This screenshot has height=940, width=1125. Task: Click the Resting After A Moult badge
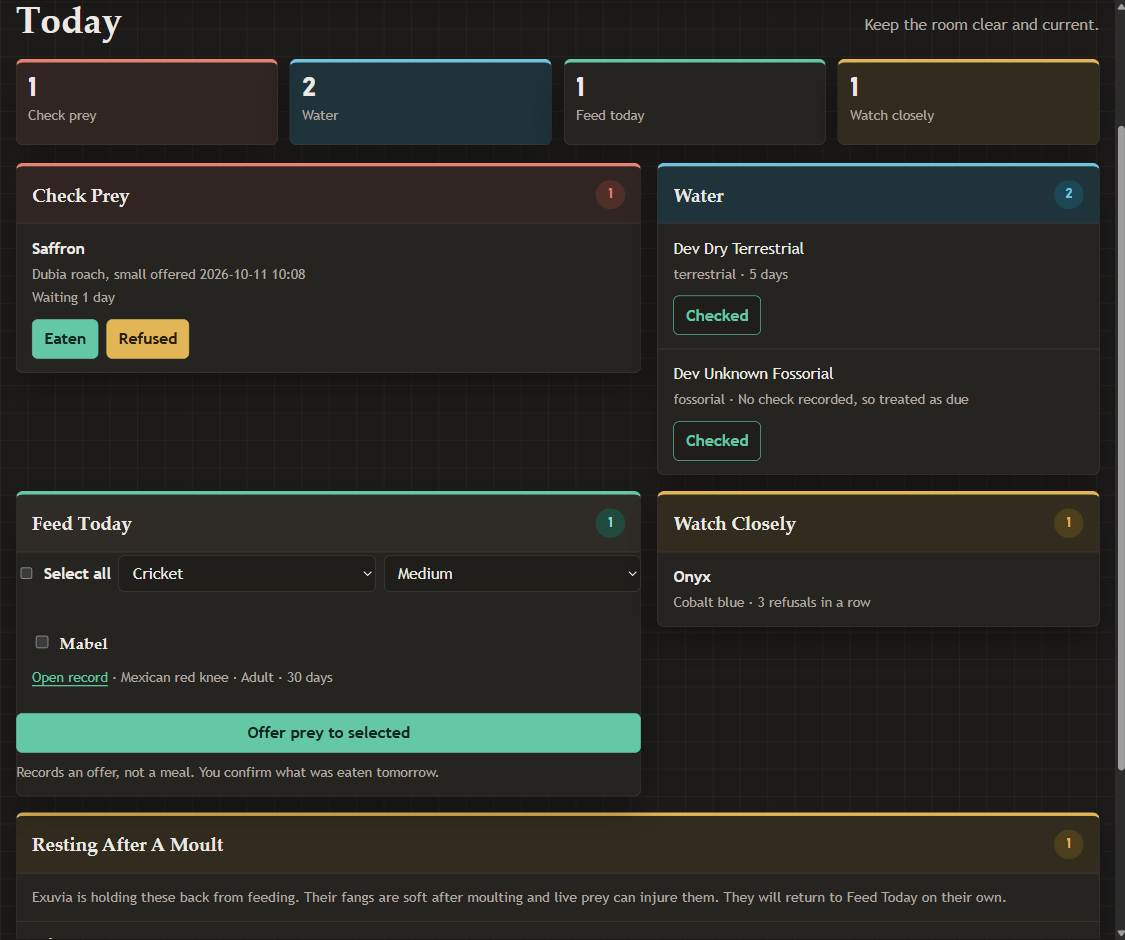1068,844
